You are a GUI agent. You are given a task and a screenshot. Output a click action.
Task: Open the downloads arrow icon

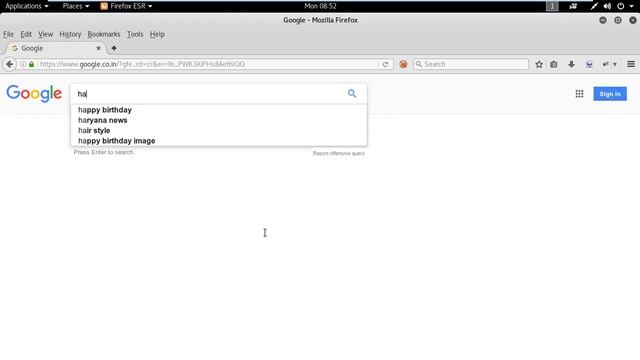tap(571, 64)
